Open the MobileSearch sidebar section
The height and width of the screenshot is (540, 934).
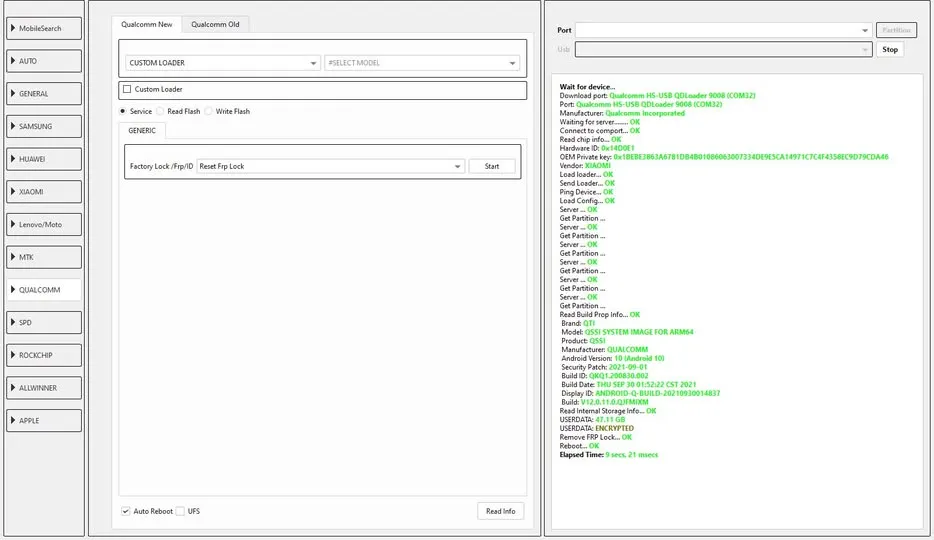44,28
